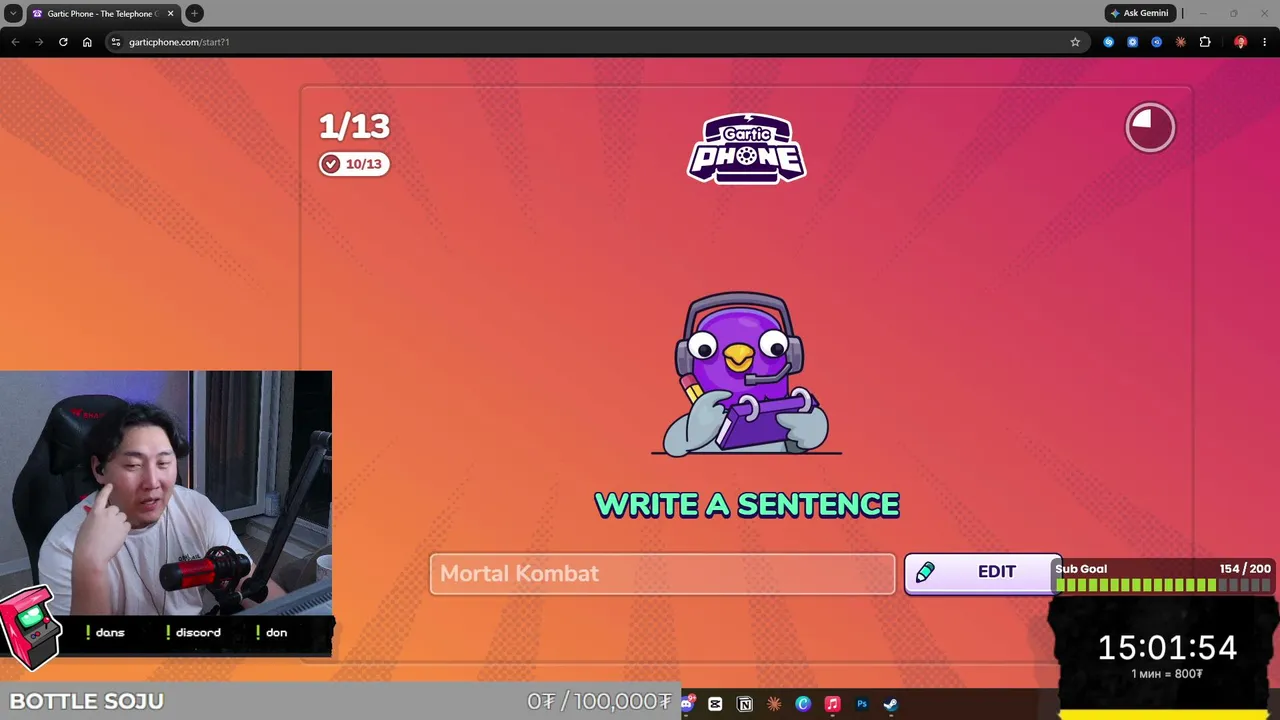Viewport: 1280px width, 720px height.
Task: Open the blue gear extension icon
Action: click(1132, 42)
